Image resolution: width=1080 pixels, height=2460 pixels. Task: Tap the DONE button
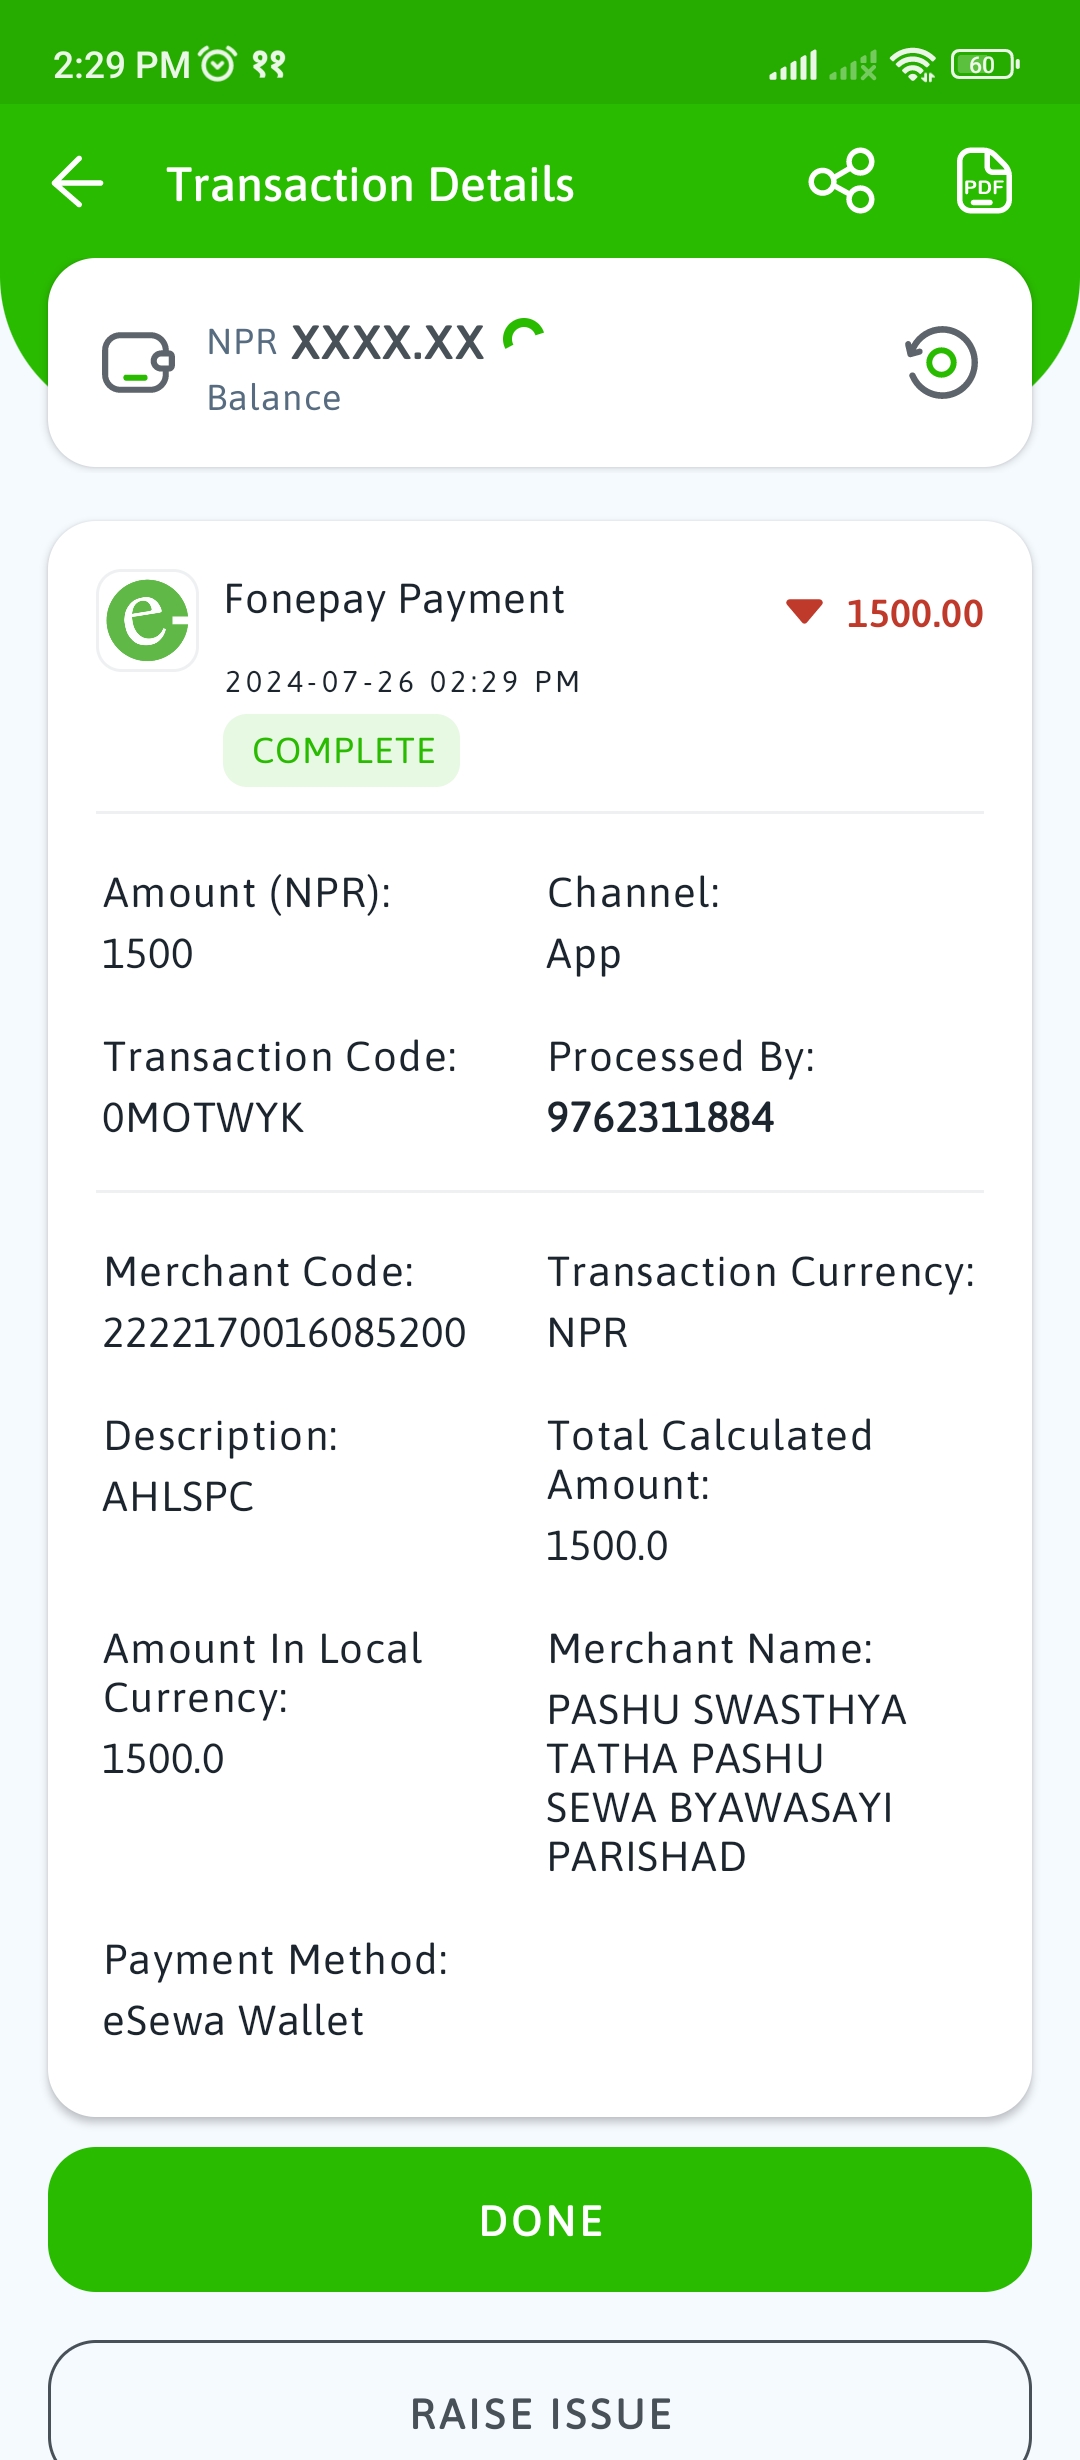pyautogui.click(x=540, y=2219)
